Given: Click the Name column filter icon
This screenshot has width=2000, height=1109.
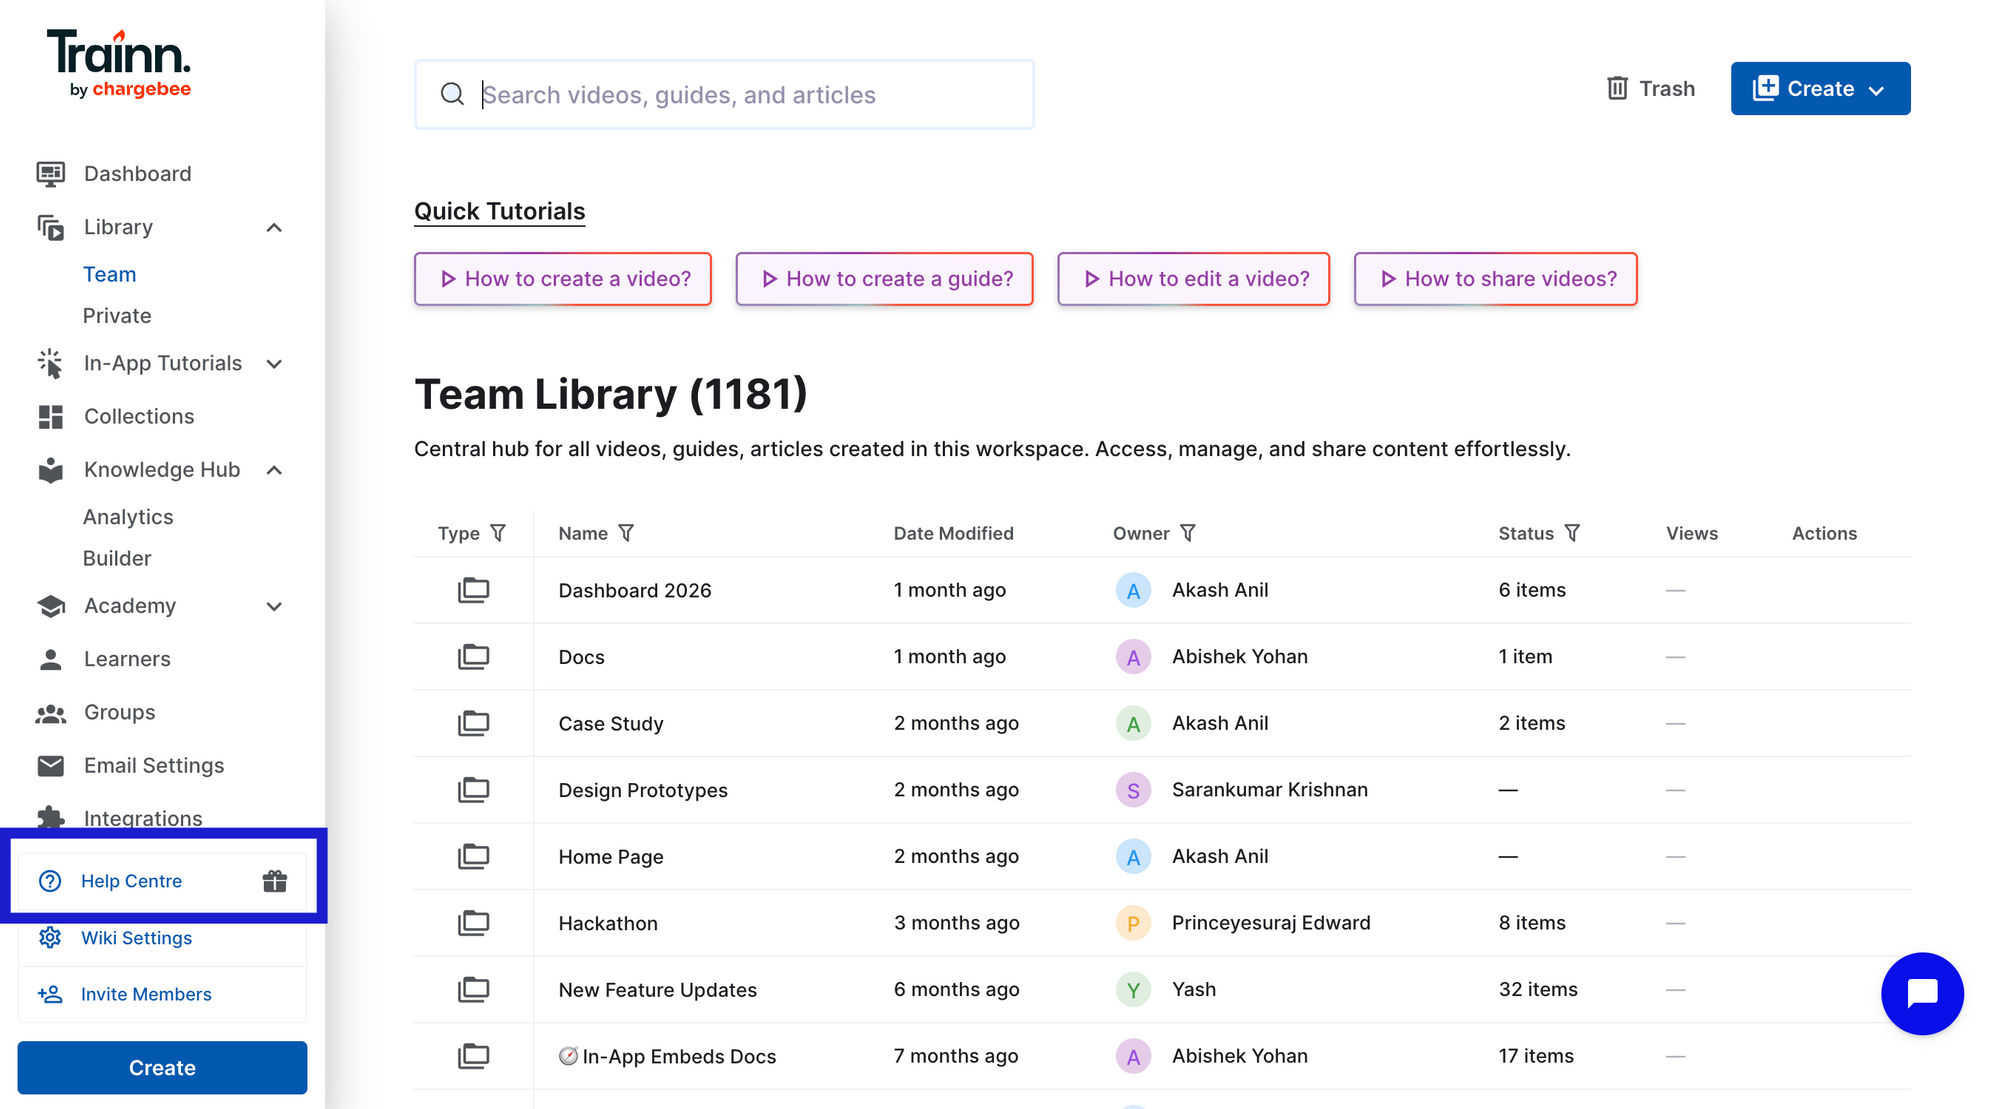Looking at the screenshot, I should 626,533.
